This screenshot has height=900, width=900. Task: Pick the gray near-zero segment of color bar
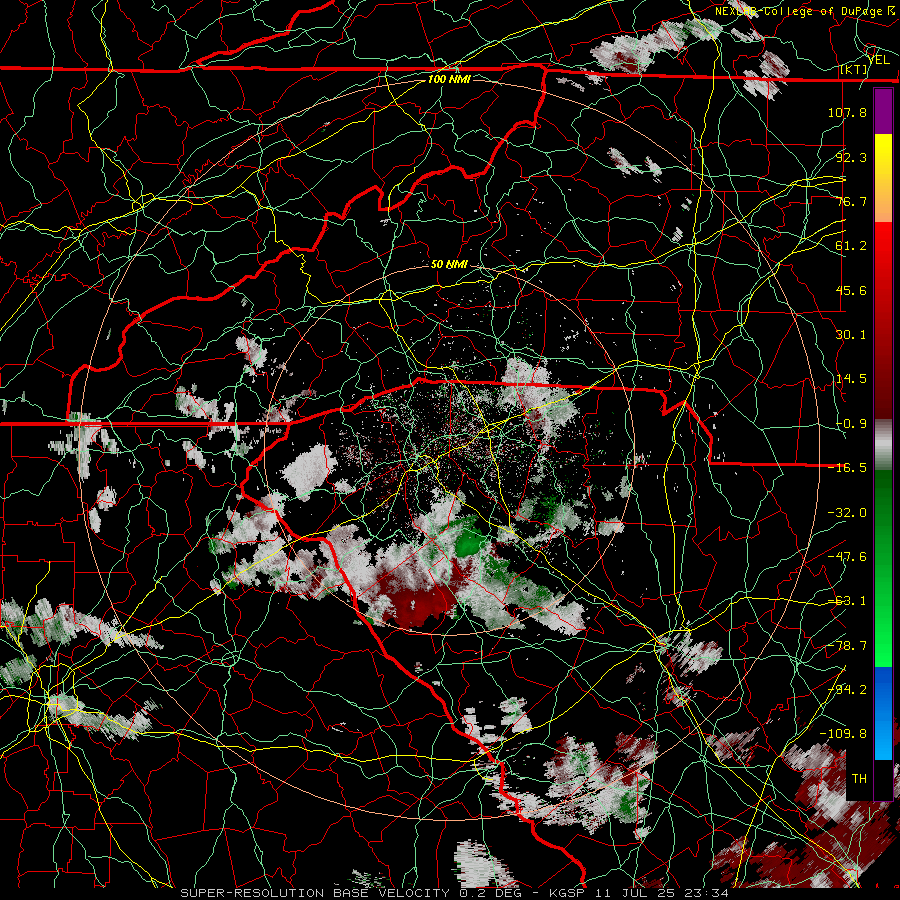[x=883, y=445]
